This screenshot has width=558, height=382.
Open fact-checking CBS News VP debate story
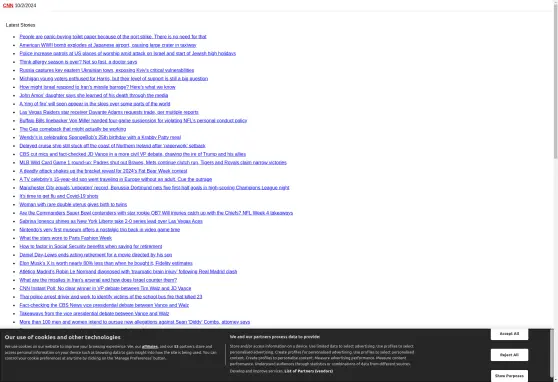coord(104,305)
